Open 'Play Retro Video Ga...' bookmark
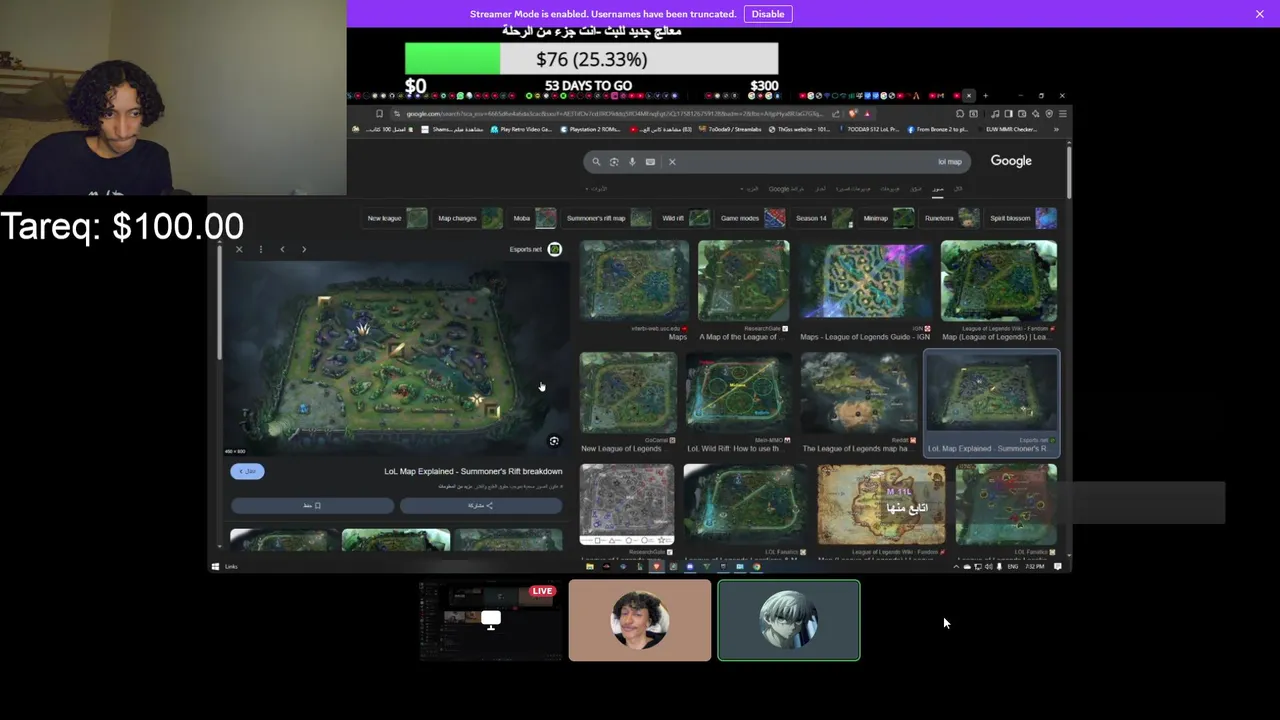 [x=521, y=129]
